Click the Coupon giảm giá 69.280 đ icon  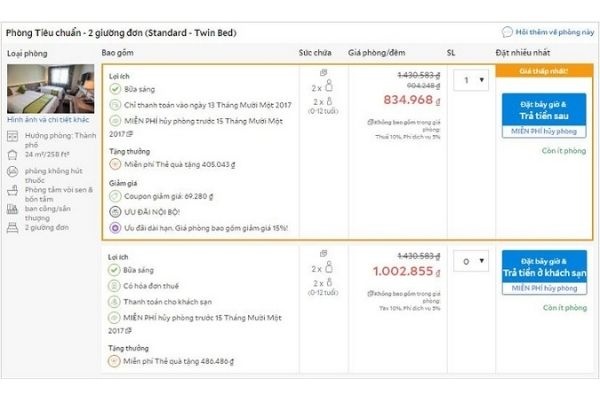coord(116,198)
